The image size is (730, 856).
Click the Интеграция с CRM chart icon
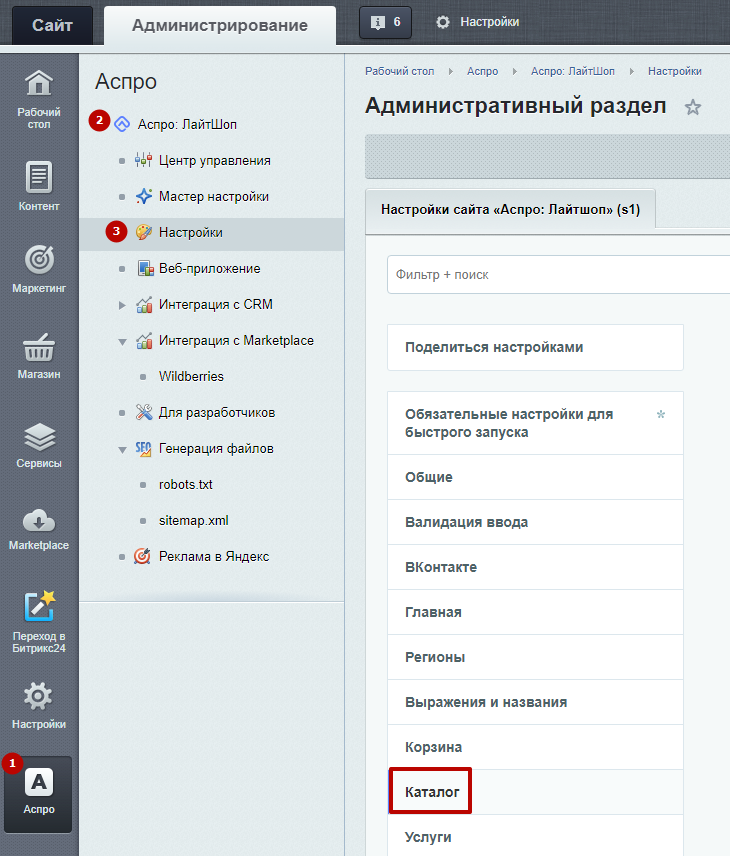click(144, 304)
